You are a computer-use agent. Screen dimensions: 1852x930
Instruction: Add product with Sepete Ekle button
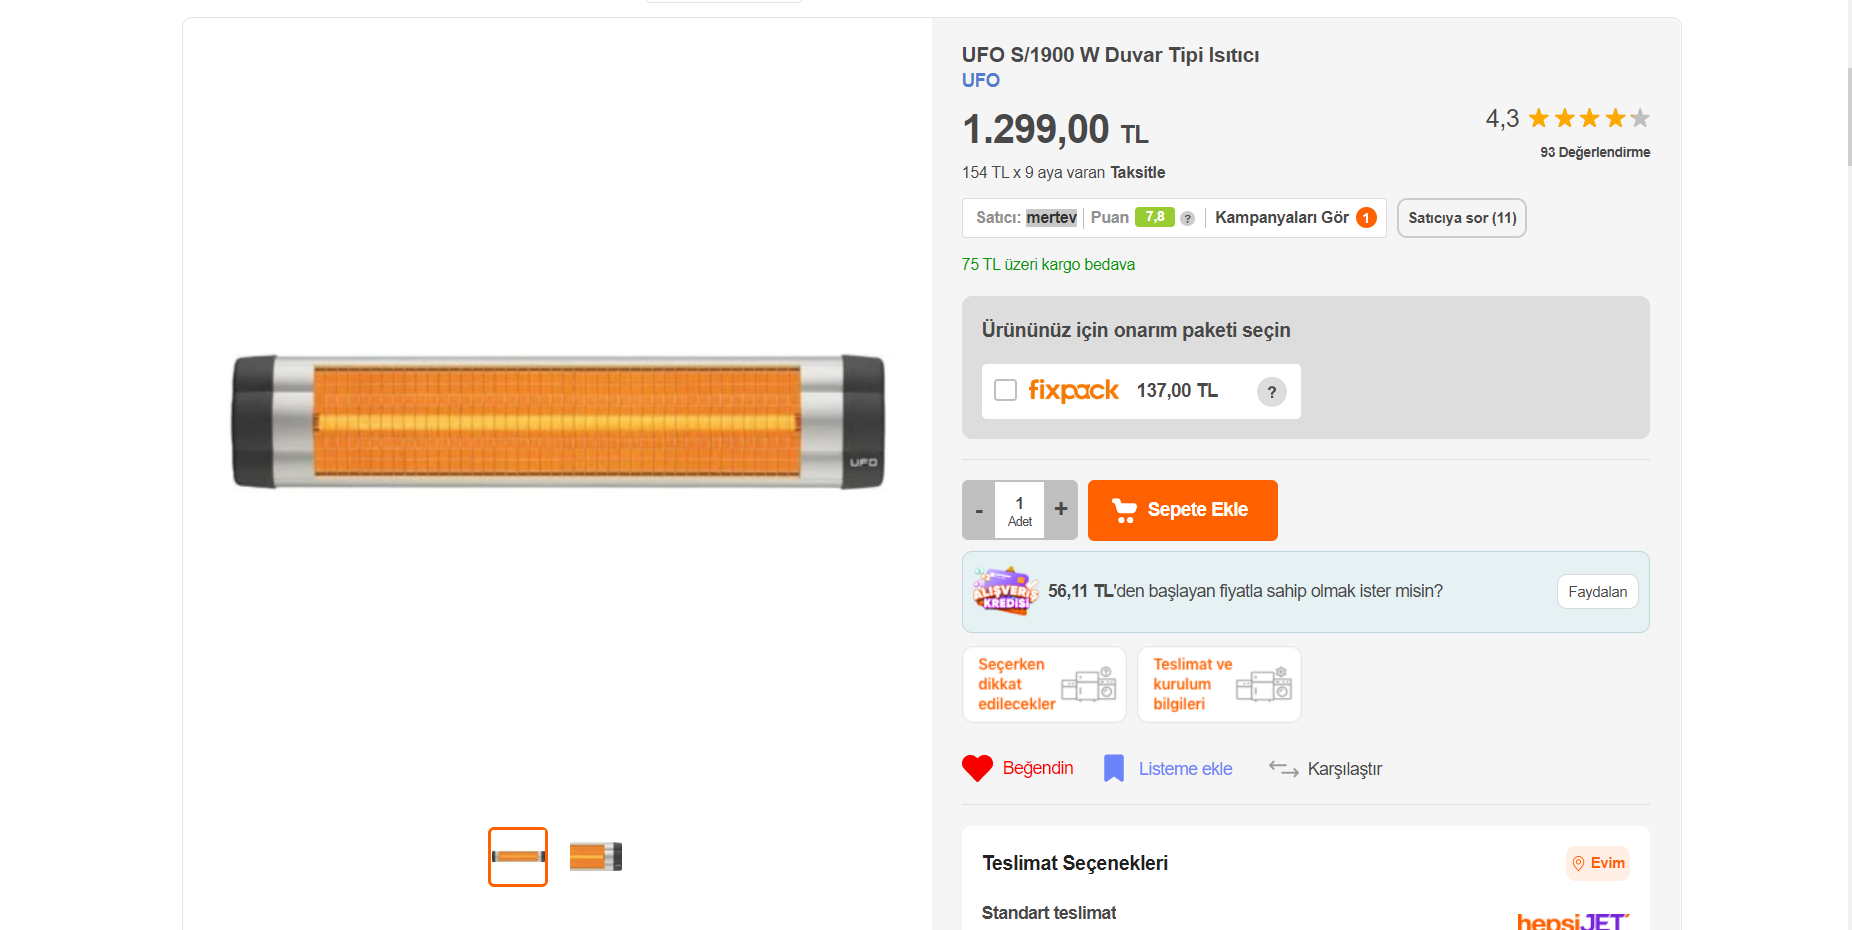[1182, 510]
